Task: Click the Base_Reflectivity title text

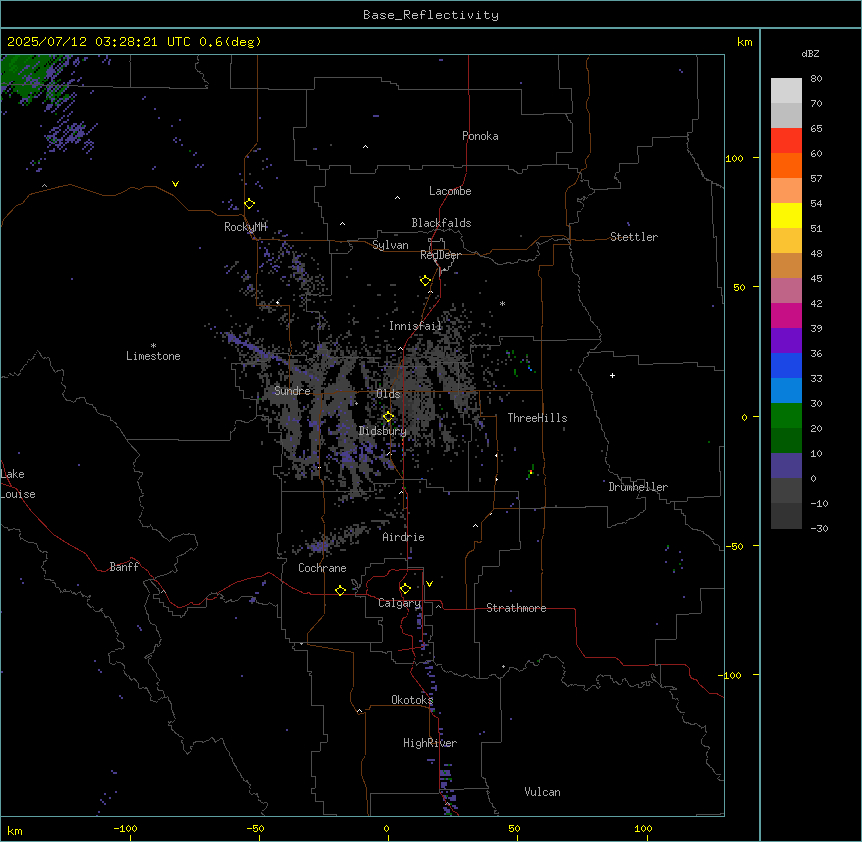Action: point(431,15)
